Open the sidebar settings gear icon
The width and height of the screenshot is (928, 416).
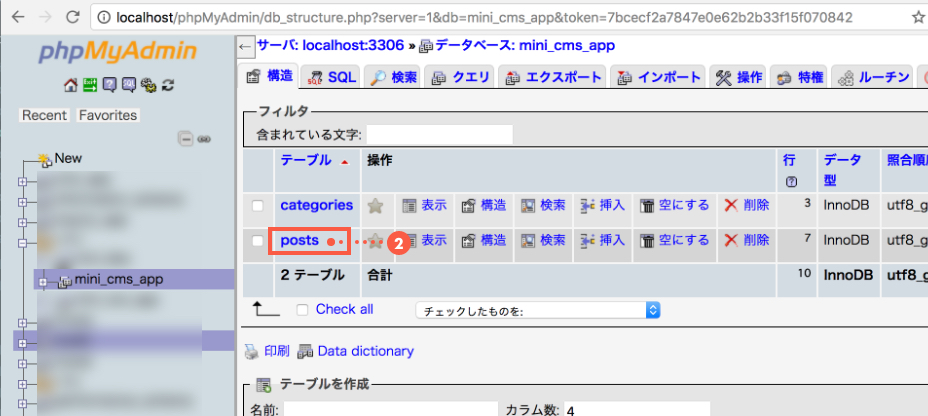coord(148,85)
